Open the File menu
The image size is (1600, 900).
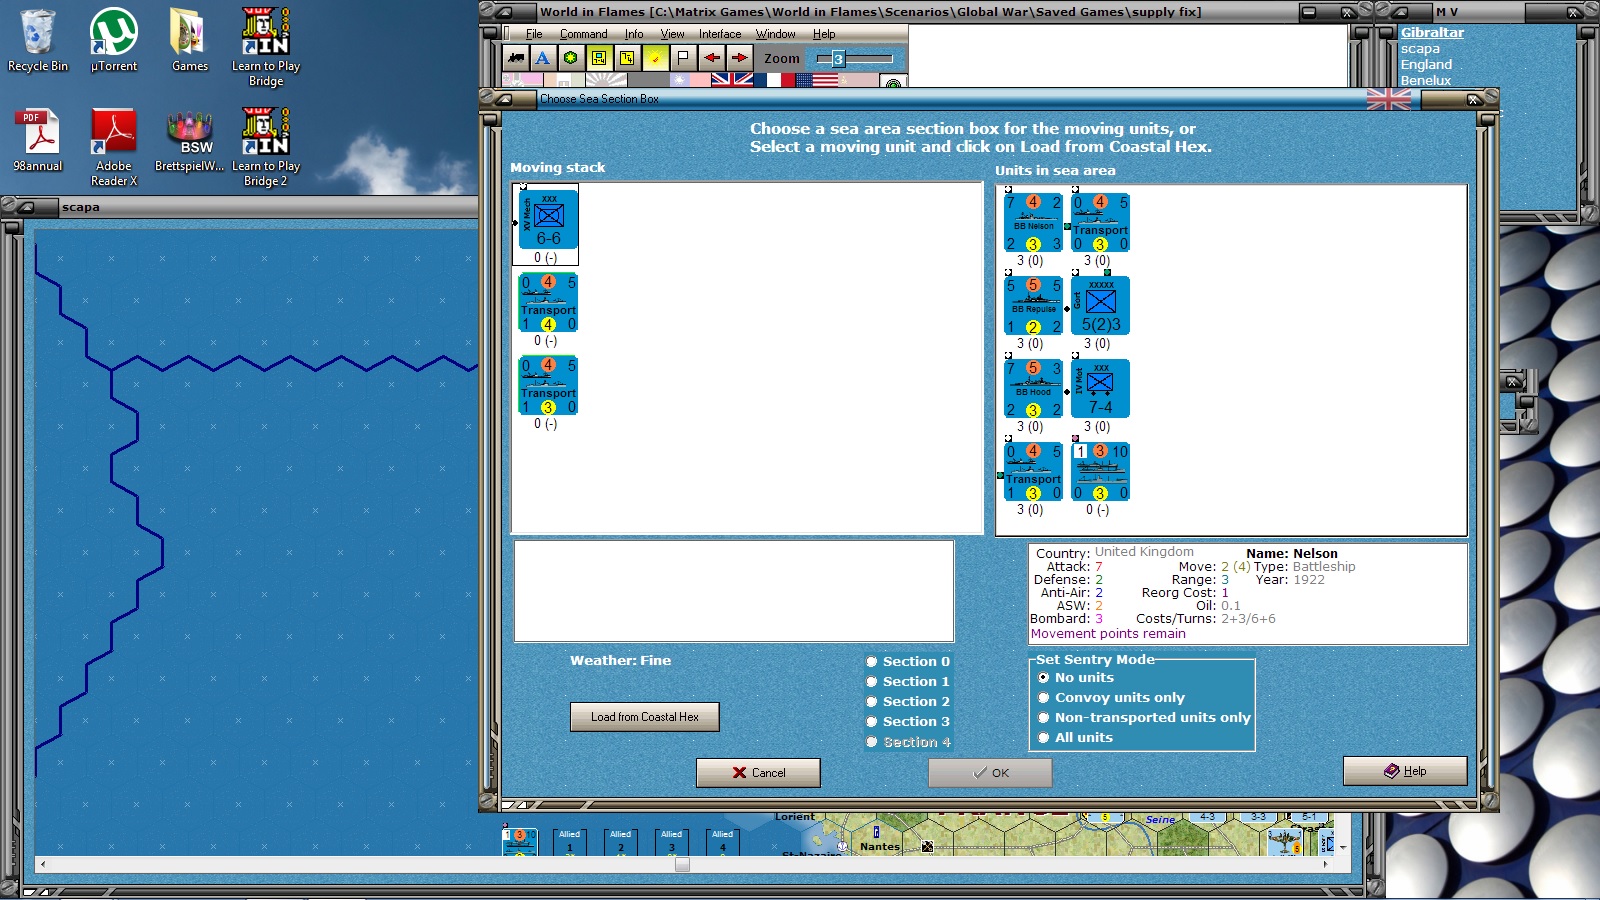(x=534, y=34)
